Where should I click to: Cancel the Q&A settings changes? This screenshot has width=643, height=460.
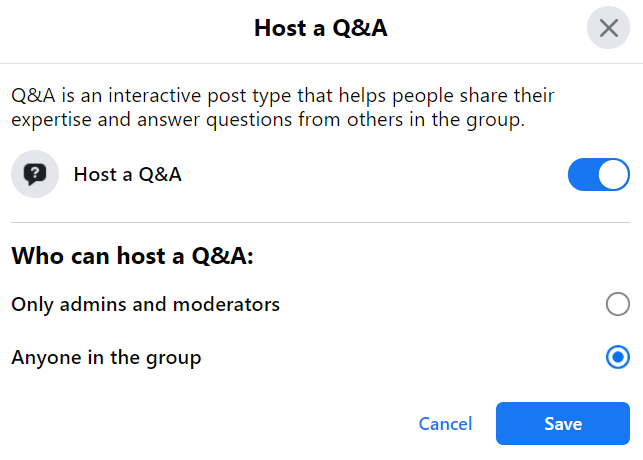445,424
